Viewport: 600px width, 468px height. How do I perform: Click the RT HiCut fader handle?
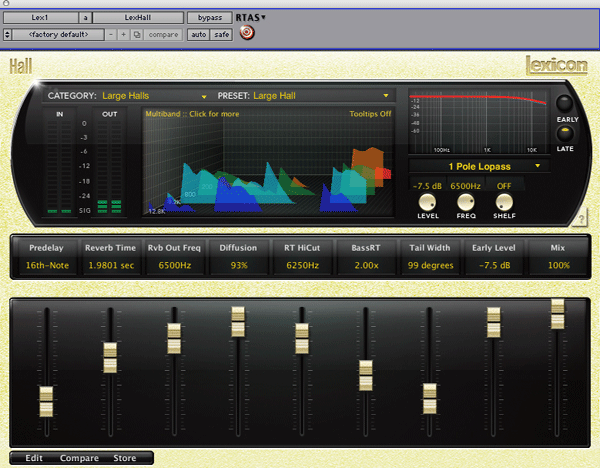click(x=302, y=339)
